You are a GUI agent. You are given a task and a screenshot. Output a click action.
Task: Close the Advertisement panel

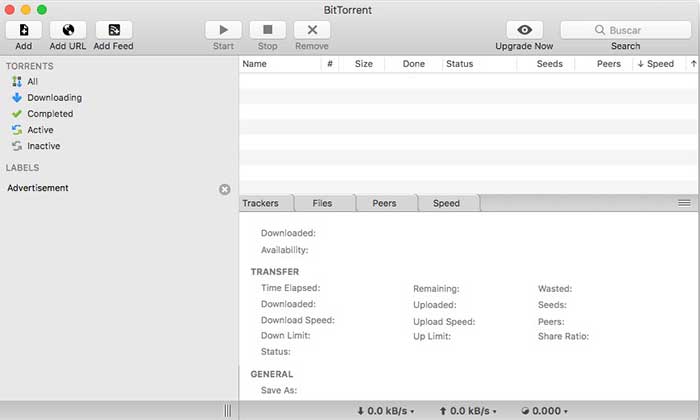[x=225, y=189]
